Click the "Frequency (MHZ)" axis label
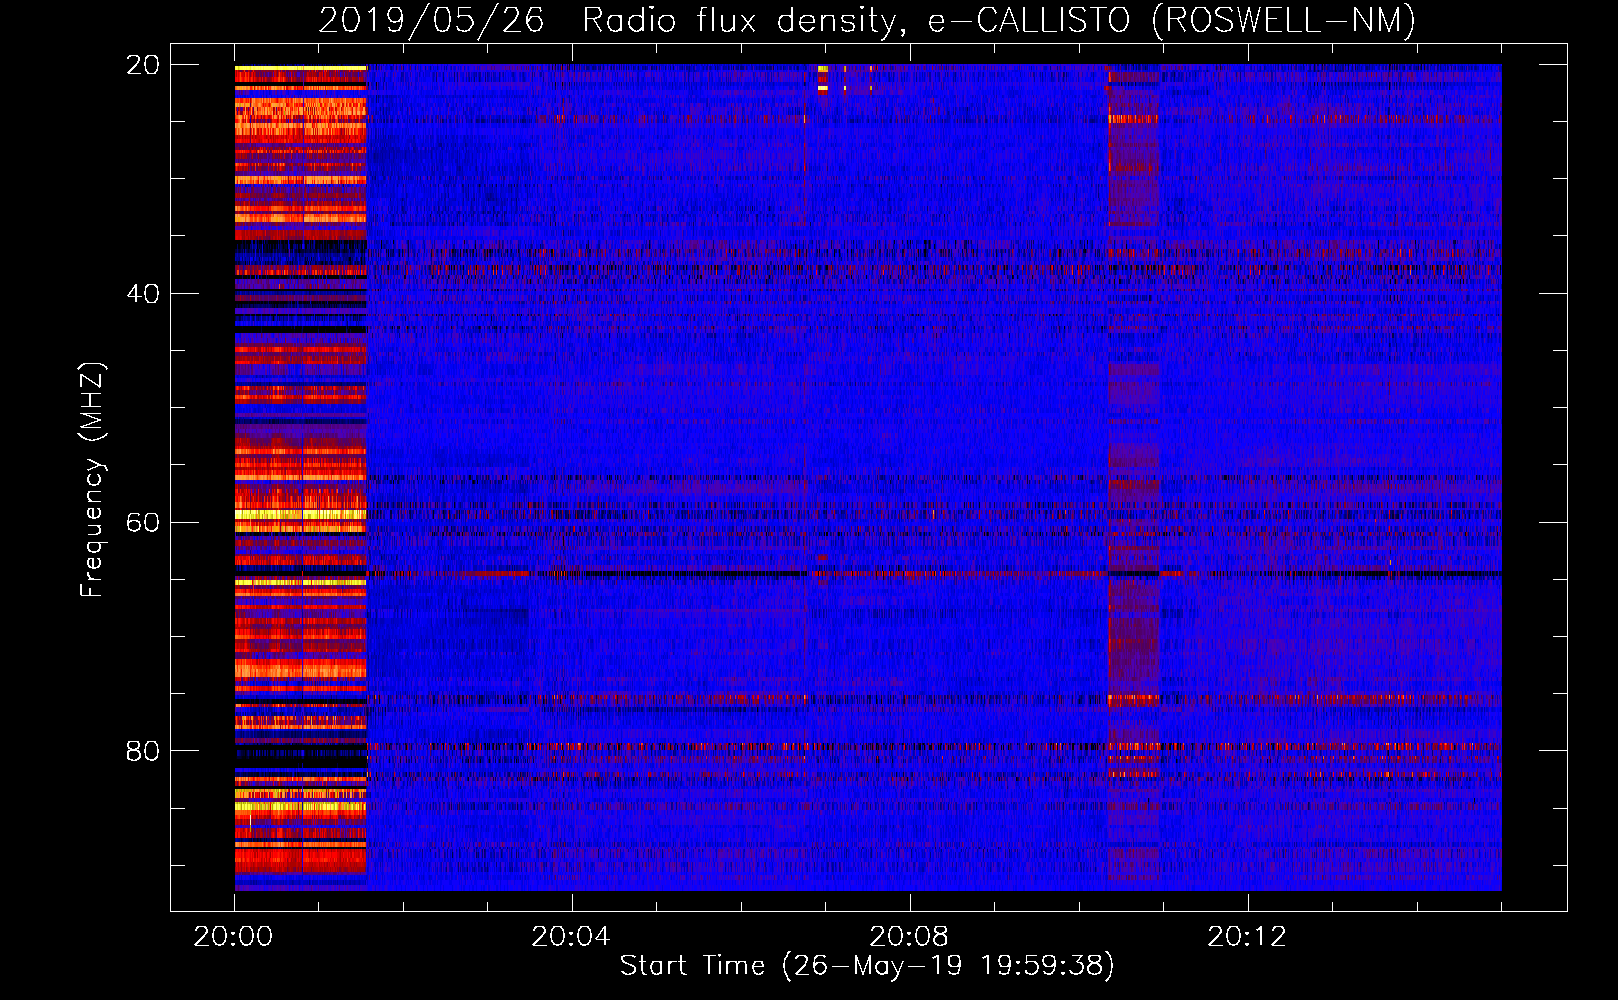The width and height of the screenshot is (1618, 1000). 92,480
